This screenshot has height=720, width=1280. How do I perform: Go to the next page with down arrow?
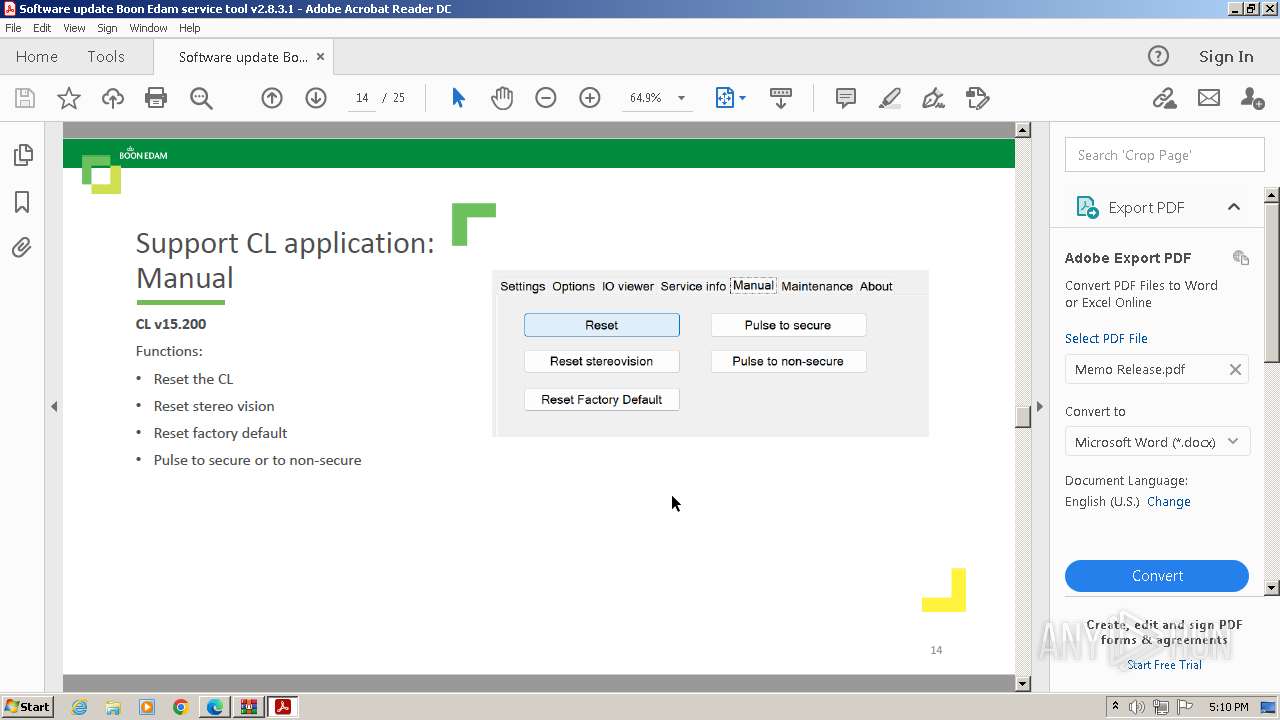(x=316, y=98)
